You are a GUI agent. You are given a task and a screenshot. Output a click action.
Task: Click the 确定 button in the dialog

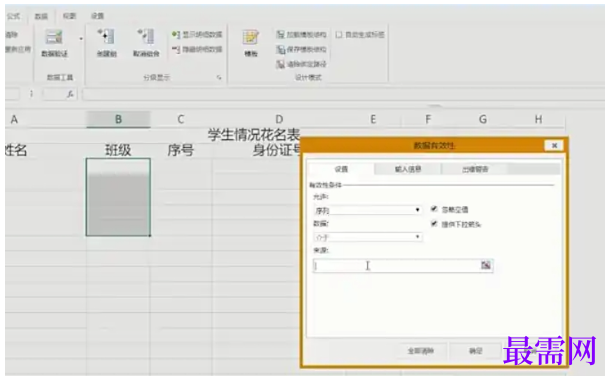point(475,351)
